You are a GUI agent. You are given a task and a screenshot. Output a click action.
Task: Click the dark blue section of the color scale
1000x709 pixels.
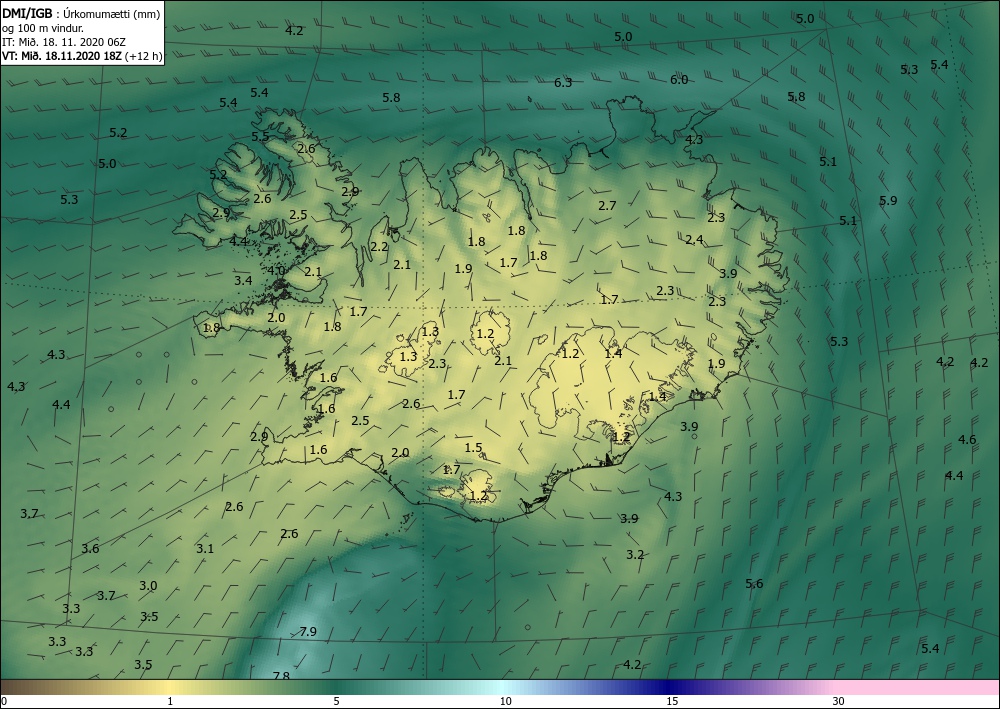[670, 687]
